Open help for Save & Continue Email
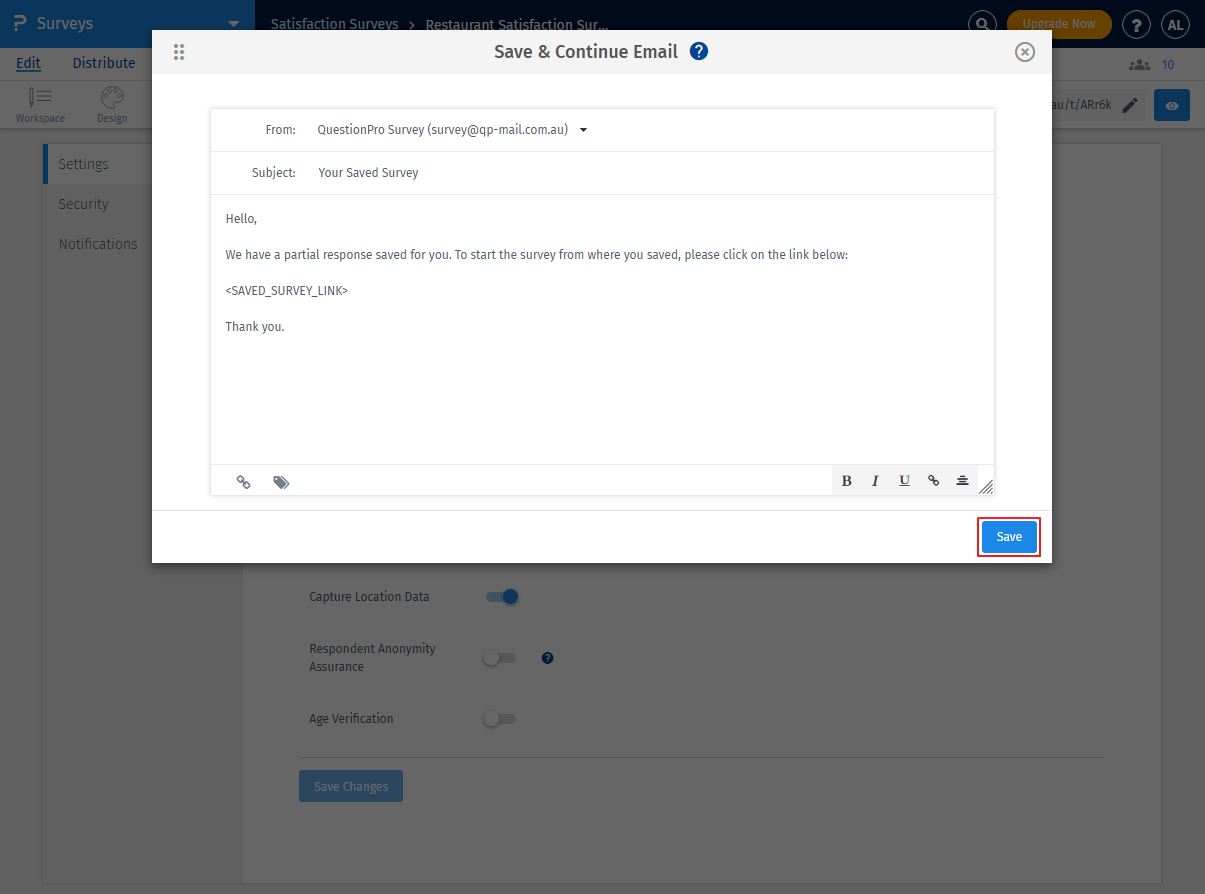The width and height of the screenshot is (1205, 894). click(699, 51)
